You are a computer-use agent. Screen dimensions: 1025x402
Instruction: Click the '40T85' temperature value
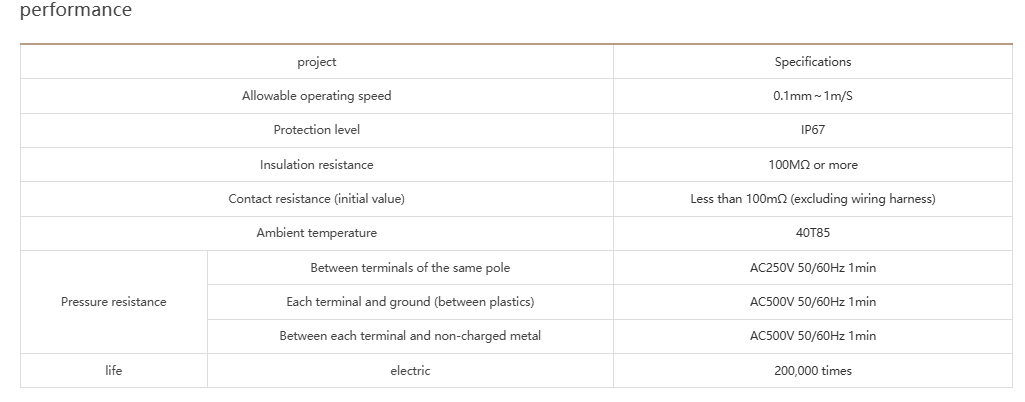pos(812,233)
